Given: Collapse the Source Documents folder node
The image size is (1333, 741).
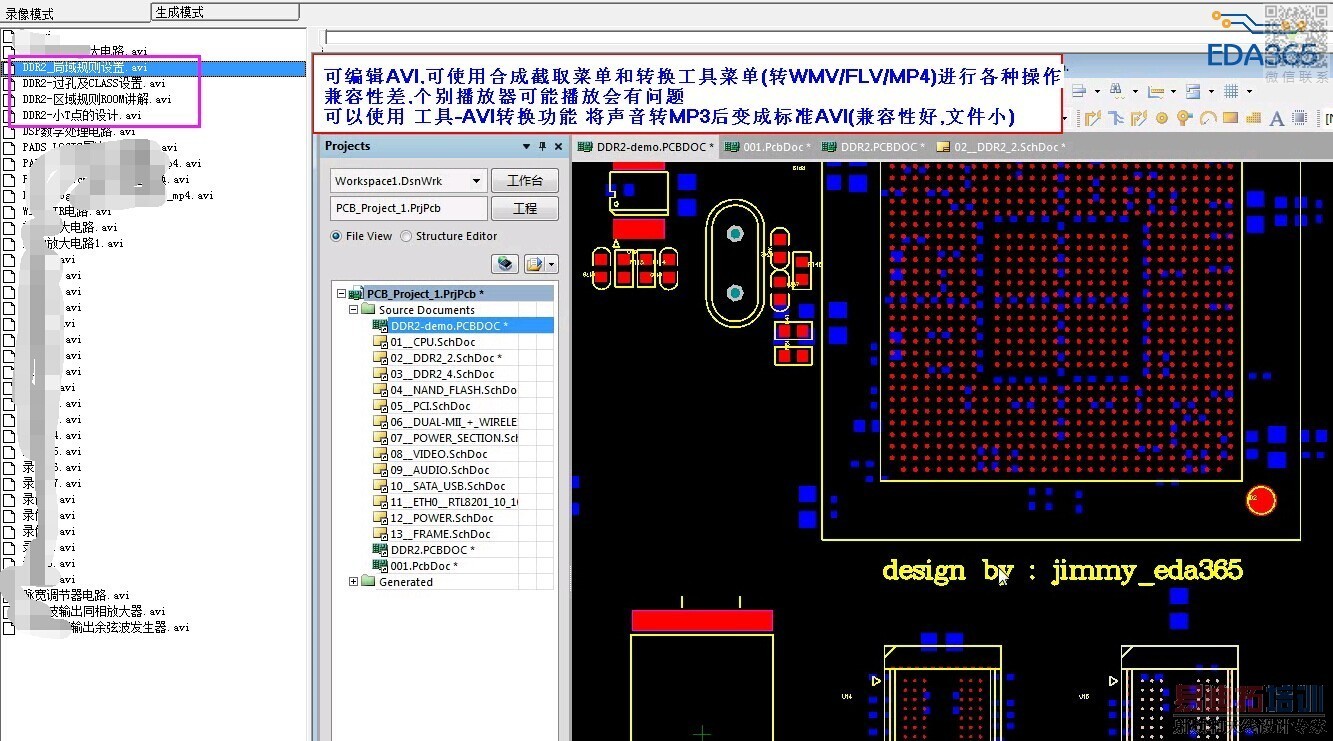Looking at the screenshot, I should 354,310.
